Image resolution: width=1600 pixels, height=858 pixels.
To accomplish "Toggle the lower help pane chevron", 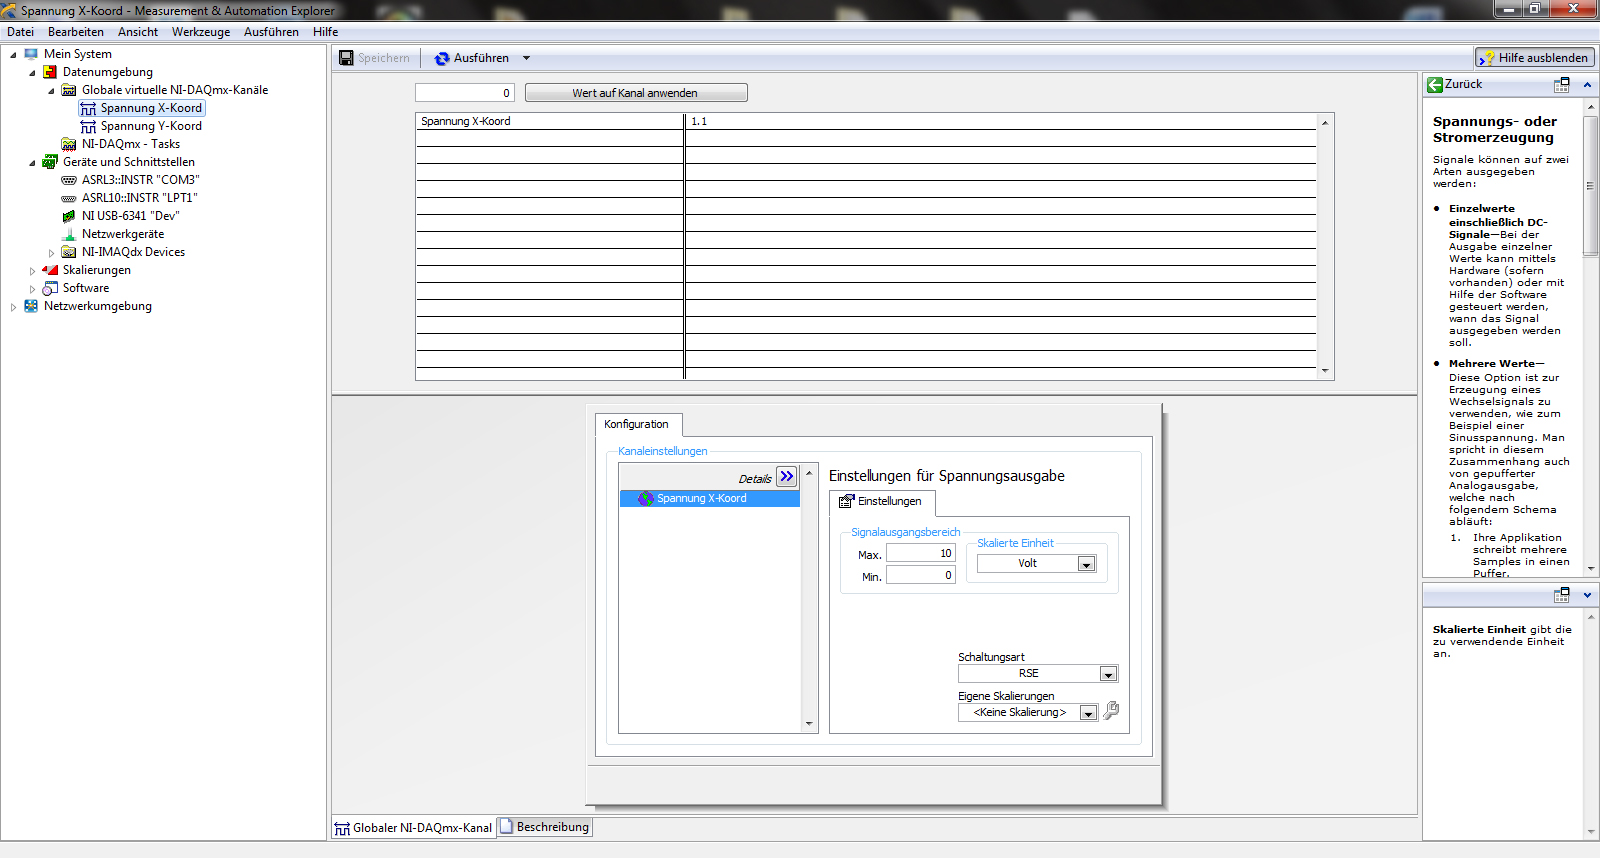I will 1587,595.
